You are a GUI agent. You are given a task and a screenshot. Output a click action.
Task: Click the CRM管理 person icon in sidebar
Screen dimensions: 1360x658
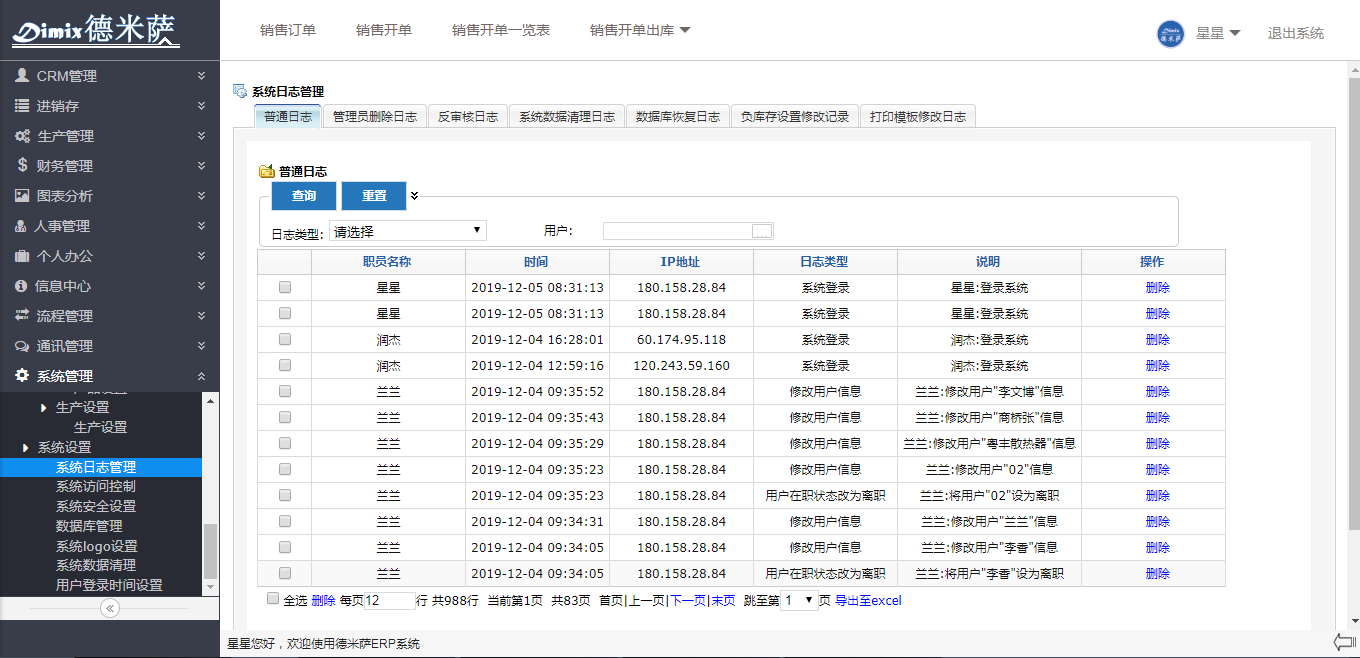pyautogui.click(x=22, y=75)
